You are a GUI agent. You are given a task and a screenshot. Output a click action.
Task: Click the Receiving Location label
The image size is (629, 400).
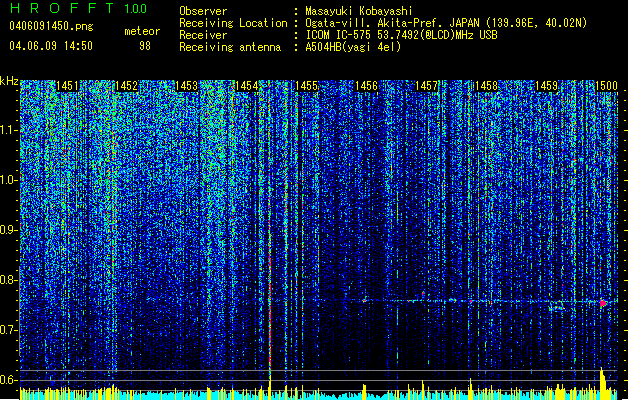pos(233,23)
